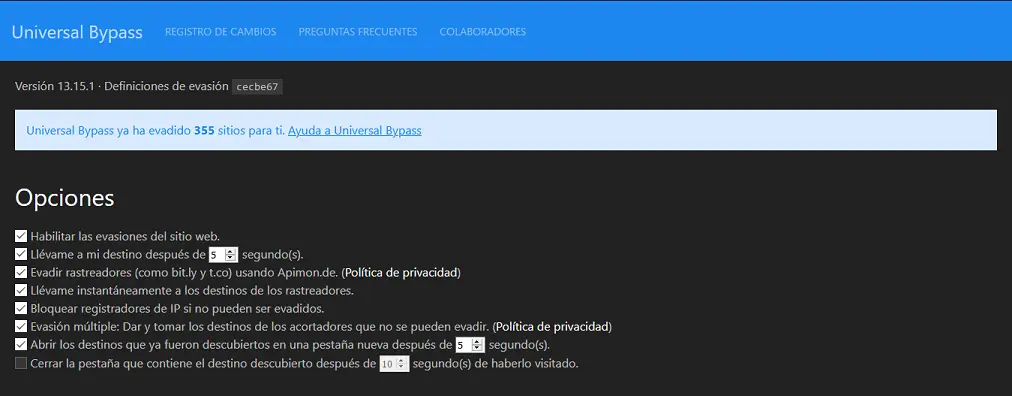Uncheck Evasión múltiple option

[x=21, y=326]
